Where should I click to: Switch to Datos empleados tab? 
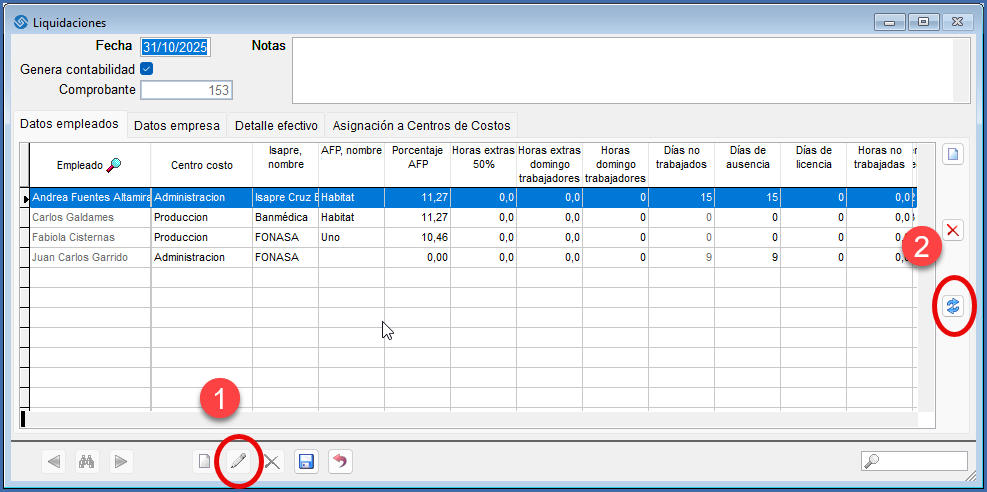(x=69, y=123)
